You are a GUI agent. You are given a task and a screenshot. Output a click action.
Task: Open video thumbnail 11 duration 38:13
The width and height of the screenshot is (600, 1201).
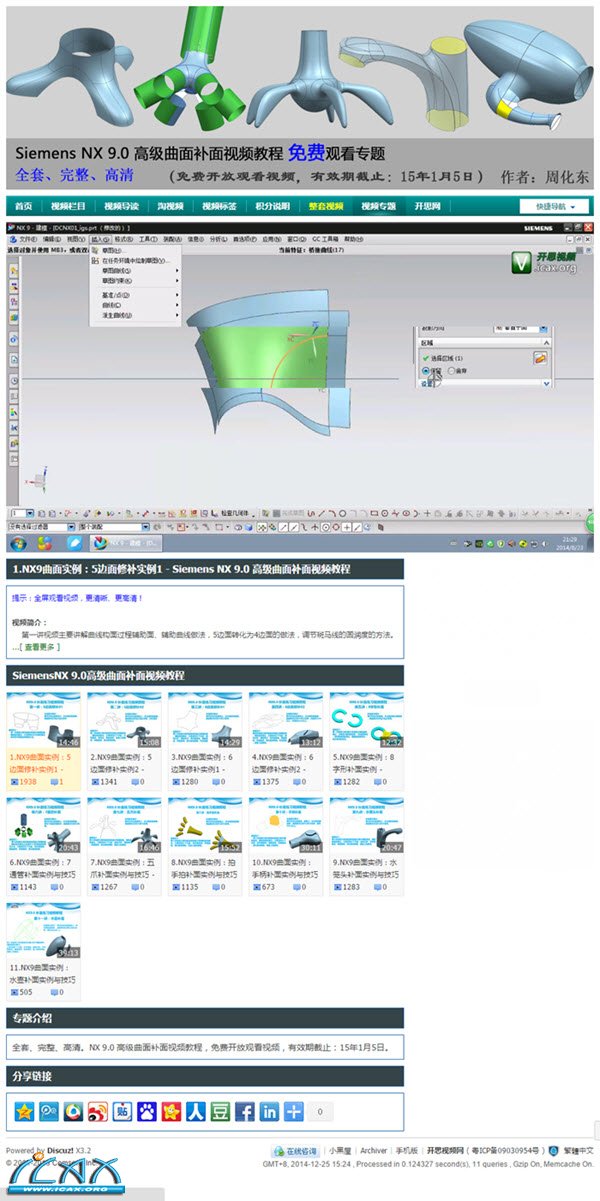pos(43,931)
